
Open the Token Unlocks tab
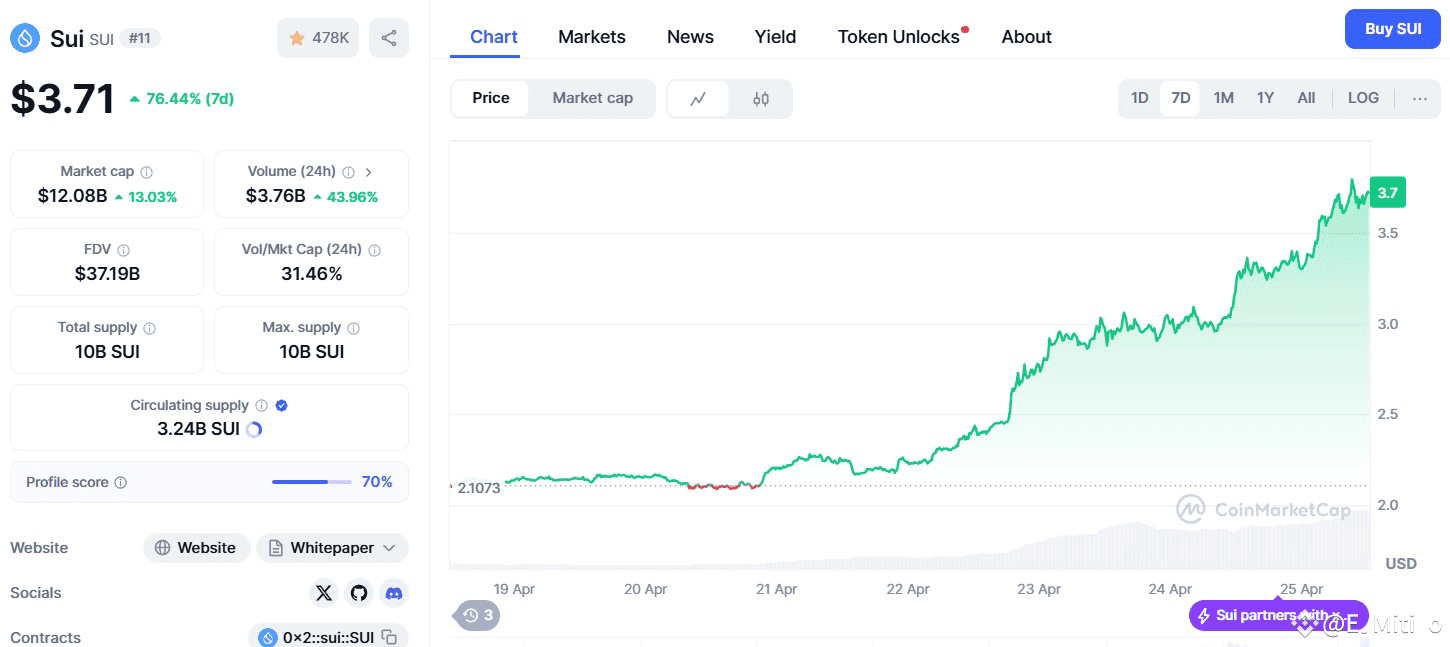899,37
